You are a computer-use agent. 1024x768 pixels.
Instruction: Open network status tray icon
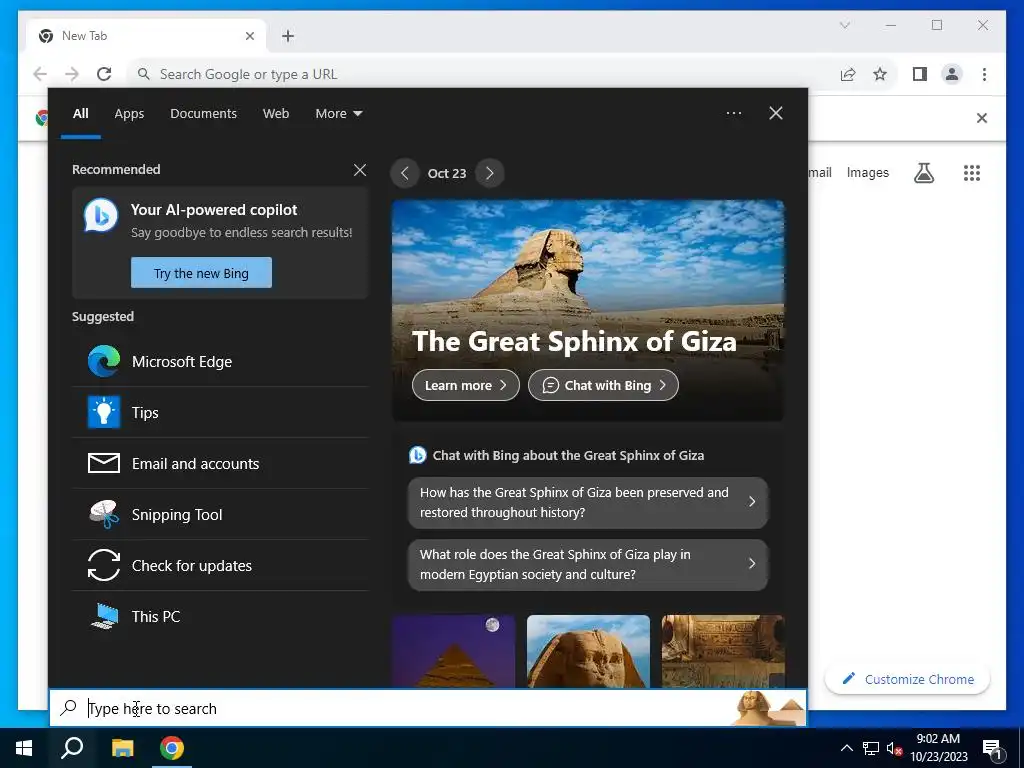(x=871, y=748)
